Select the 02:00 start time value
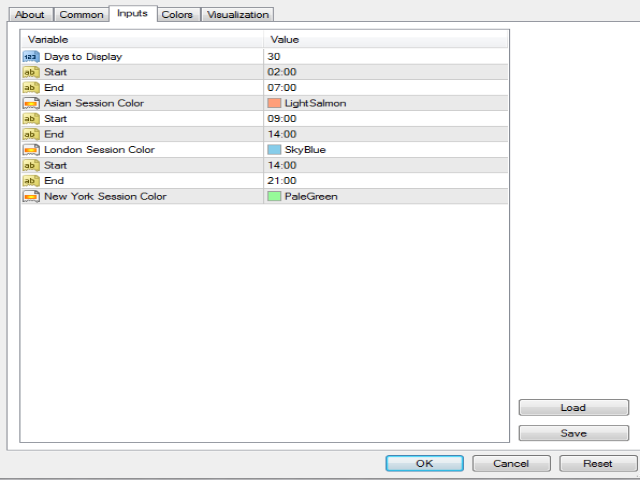The height and width of the screenshot is (480, 640). pyautogui.click(x=282, y=72)
